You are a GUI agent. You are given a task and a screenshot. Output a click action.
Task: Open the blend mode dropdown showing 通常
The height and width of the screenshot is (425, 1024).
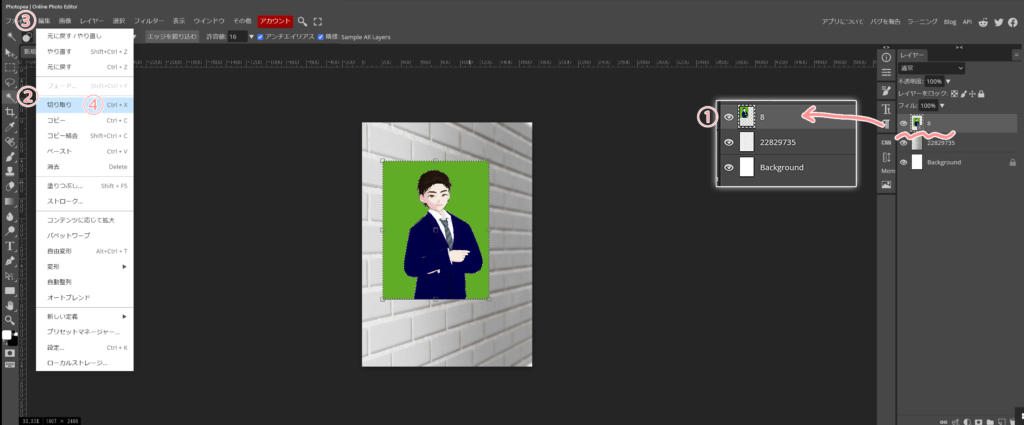click(x=931, y=68)
